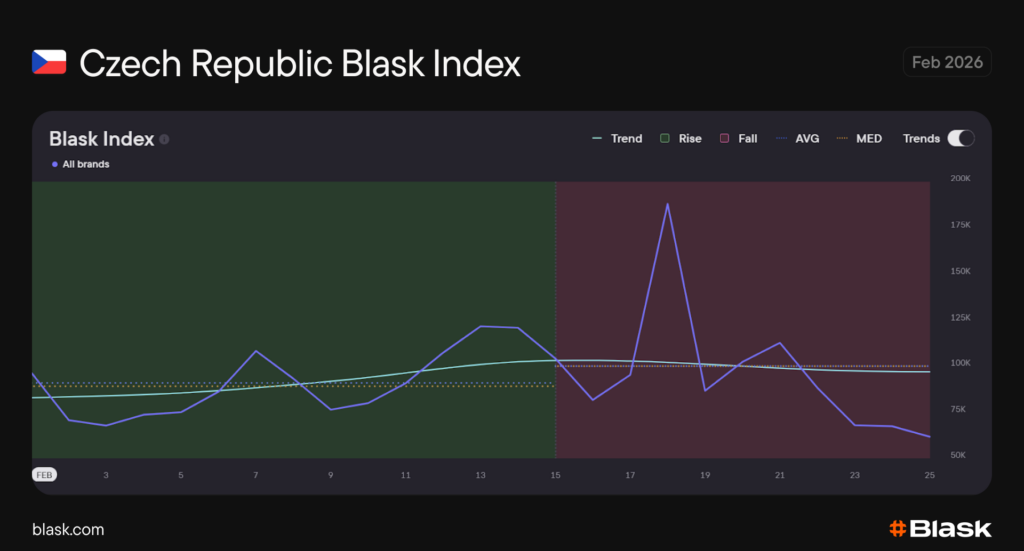Turn off the Trends toggle switch
This screenshot has height=551, width=1024.
960,139
